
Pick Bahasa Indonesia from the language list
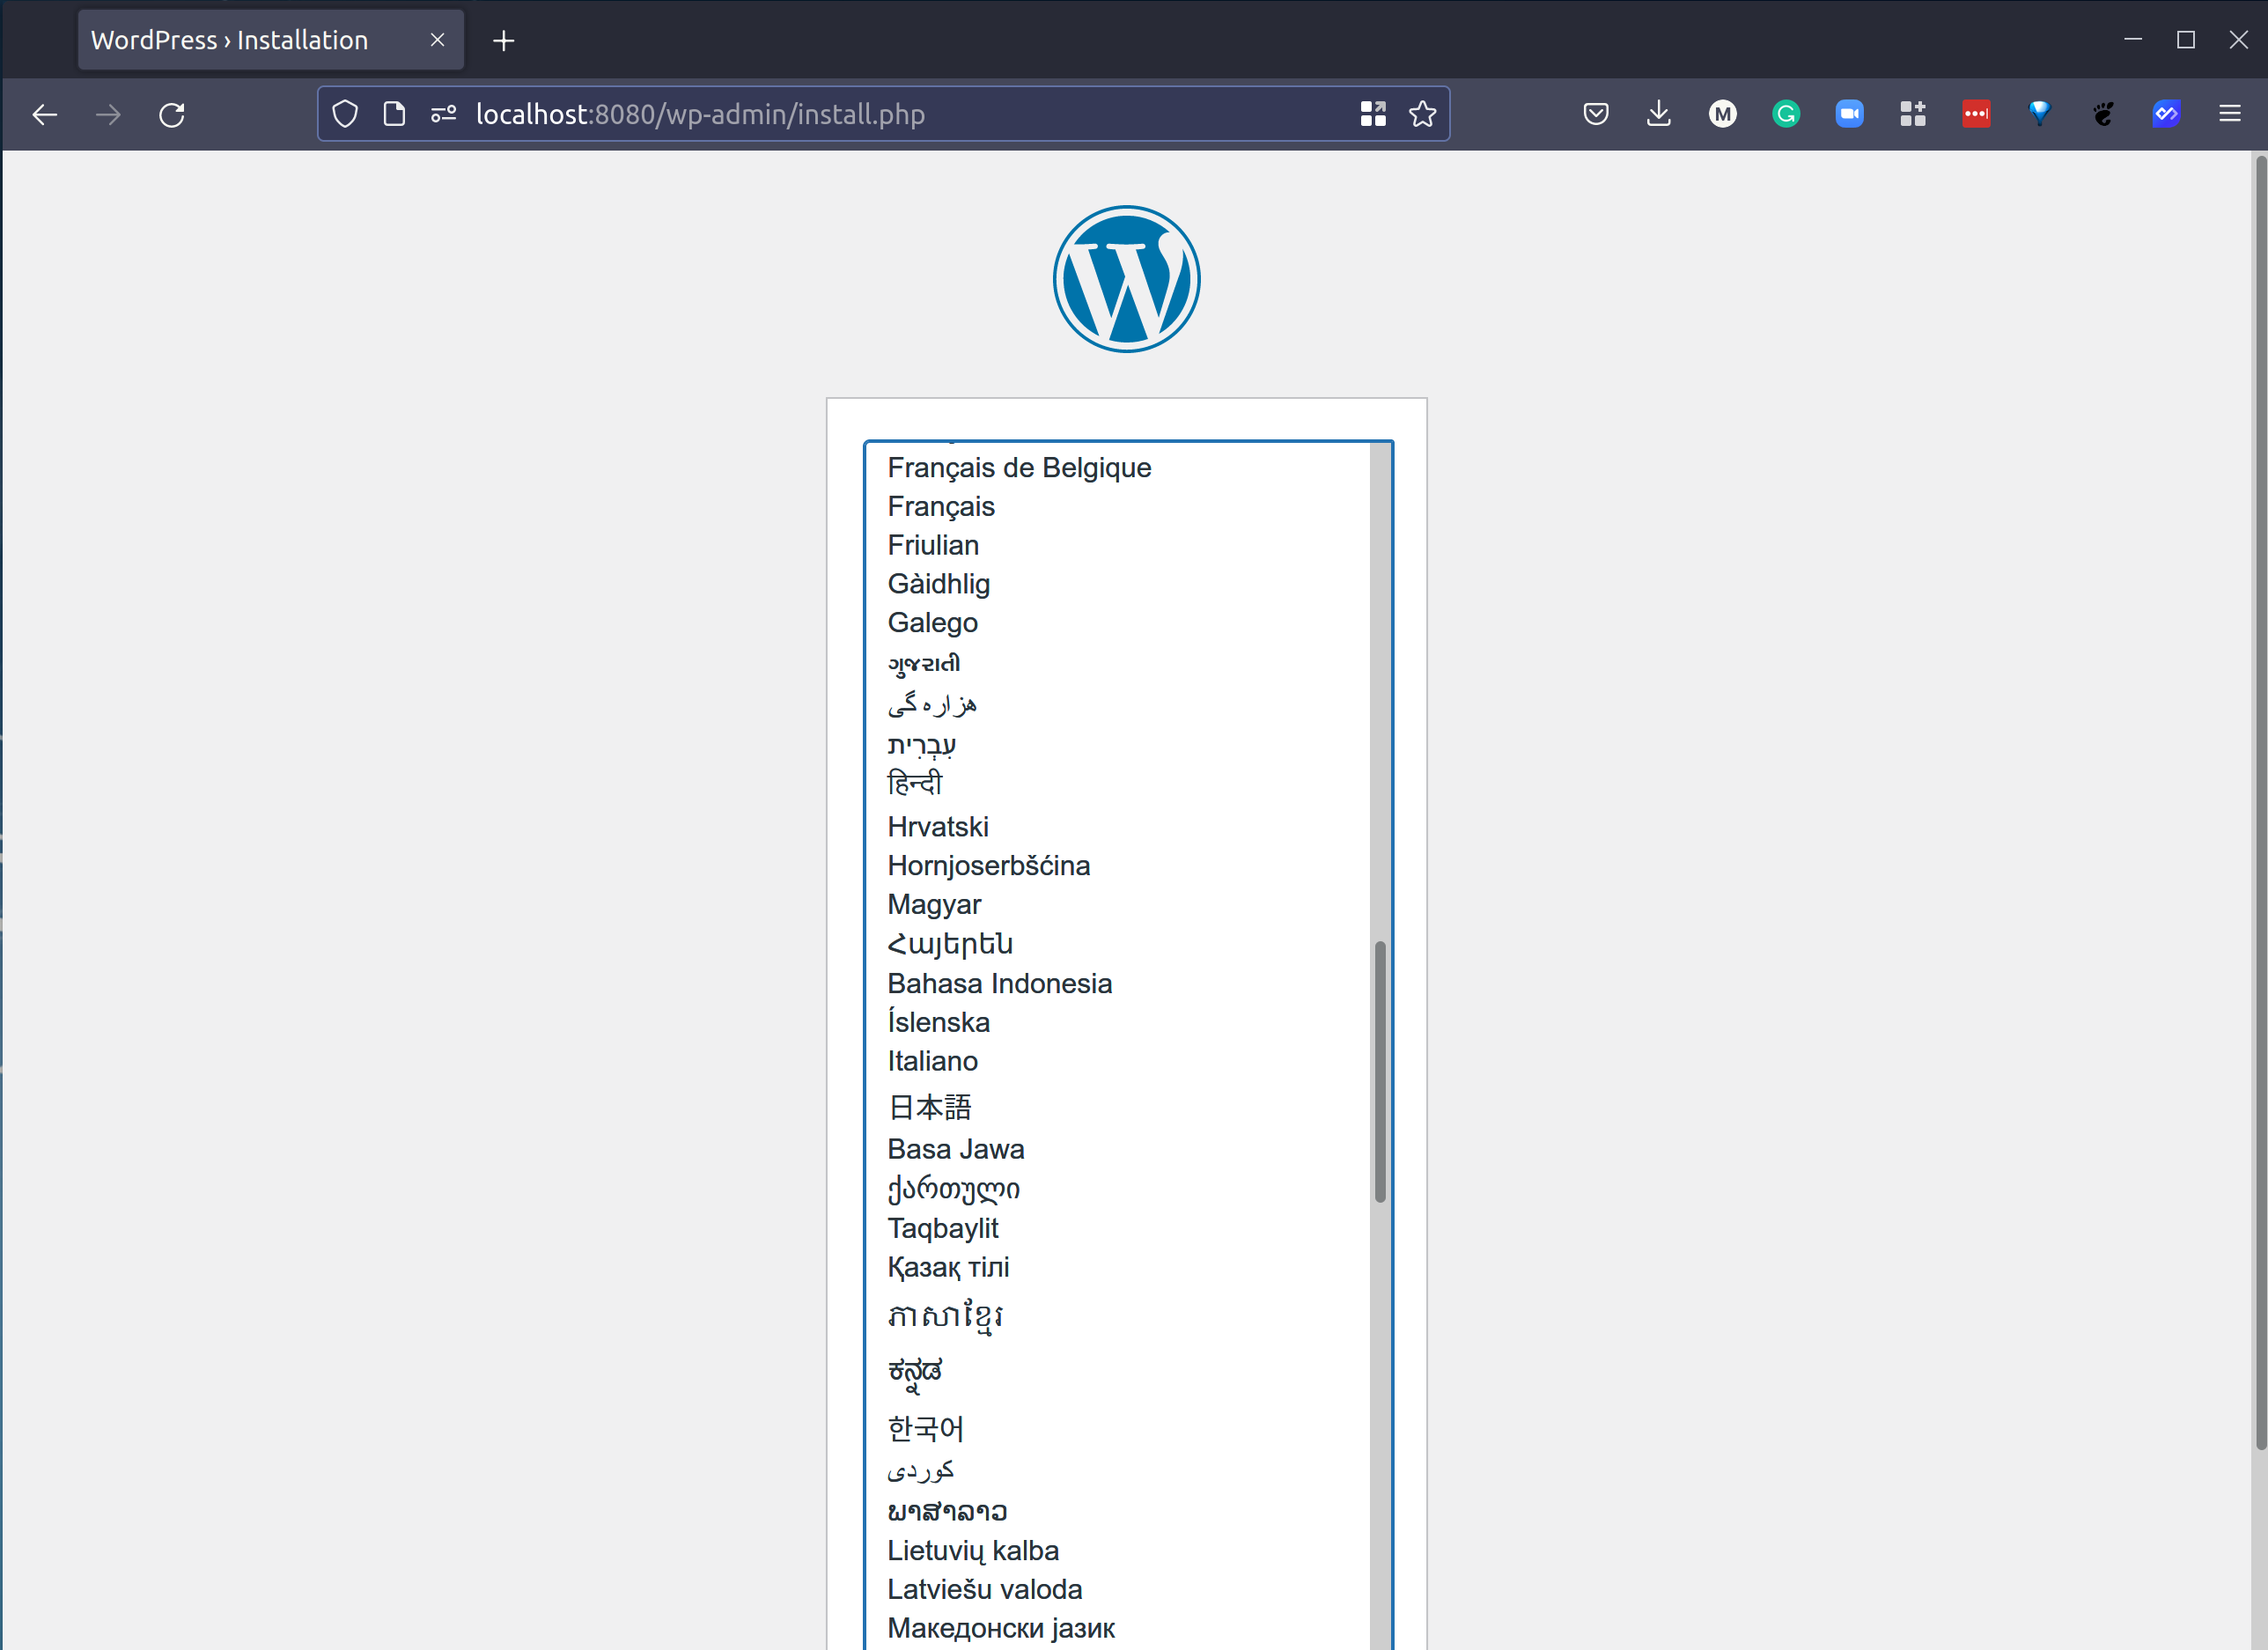[999, 983]
